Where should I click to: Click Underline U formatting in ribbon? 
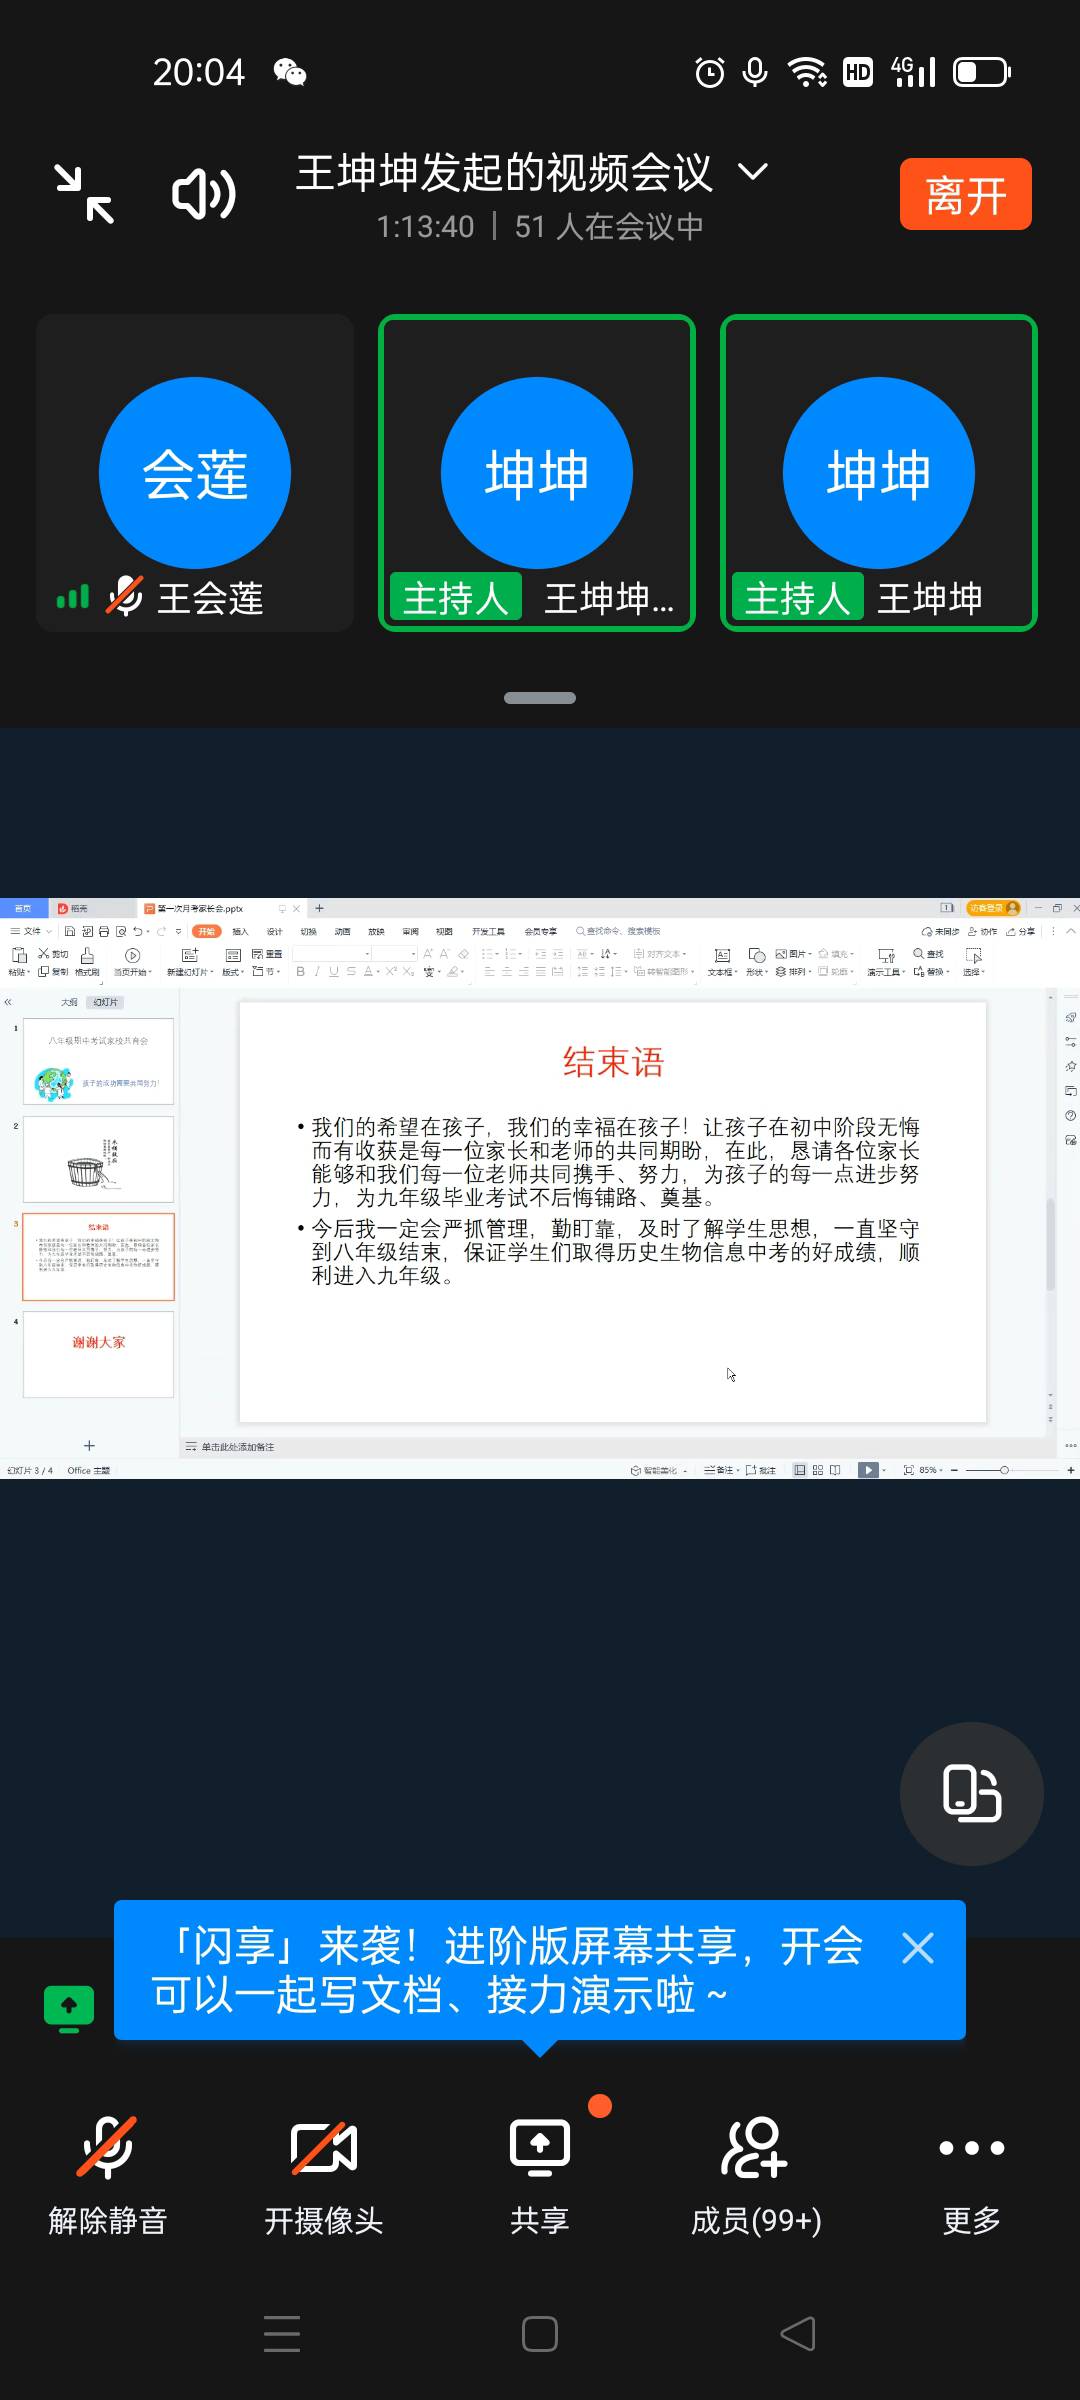(333, 971)
